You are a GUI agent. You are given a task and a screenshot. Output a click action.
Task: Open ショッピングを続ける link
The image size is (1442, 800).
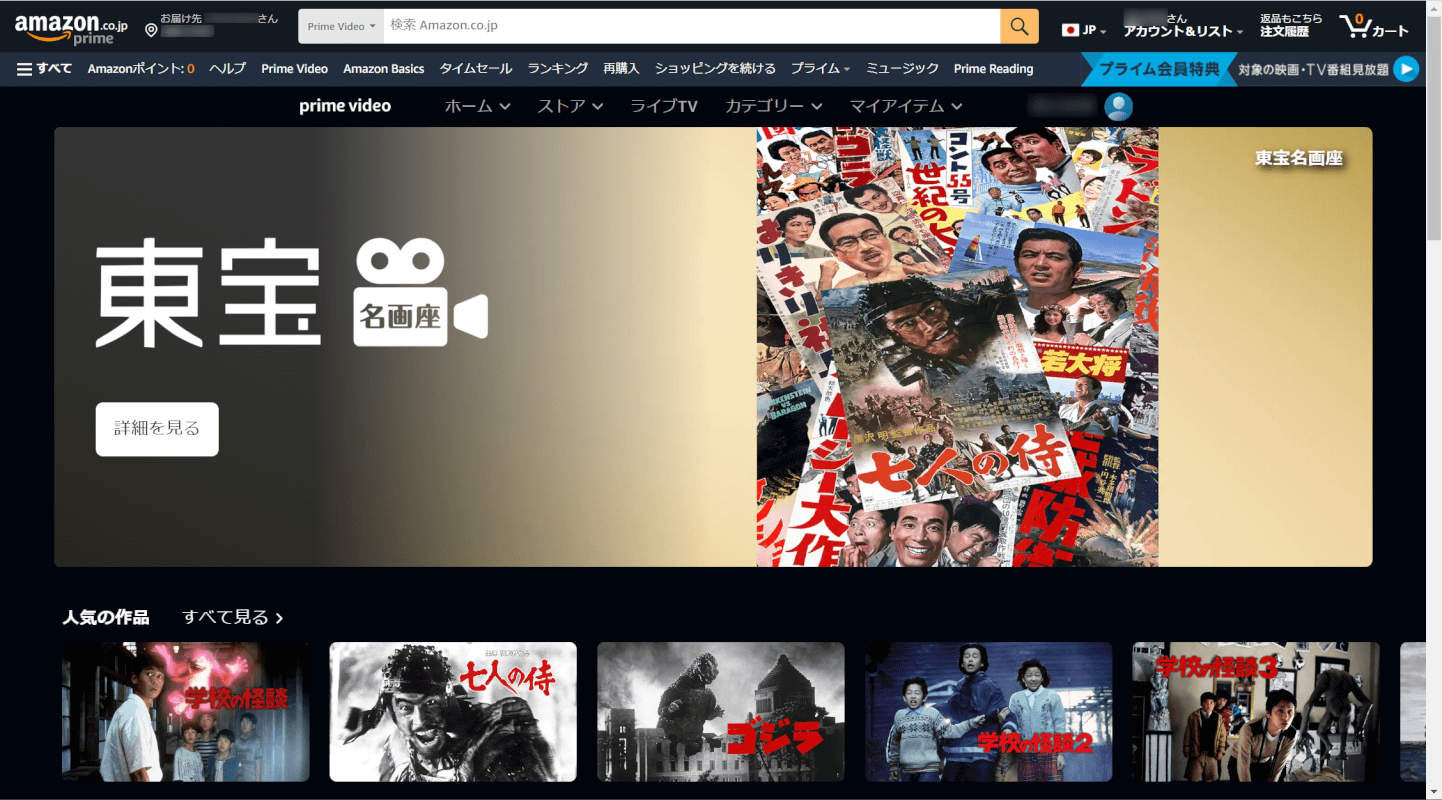pos(715,69)
